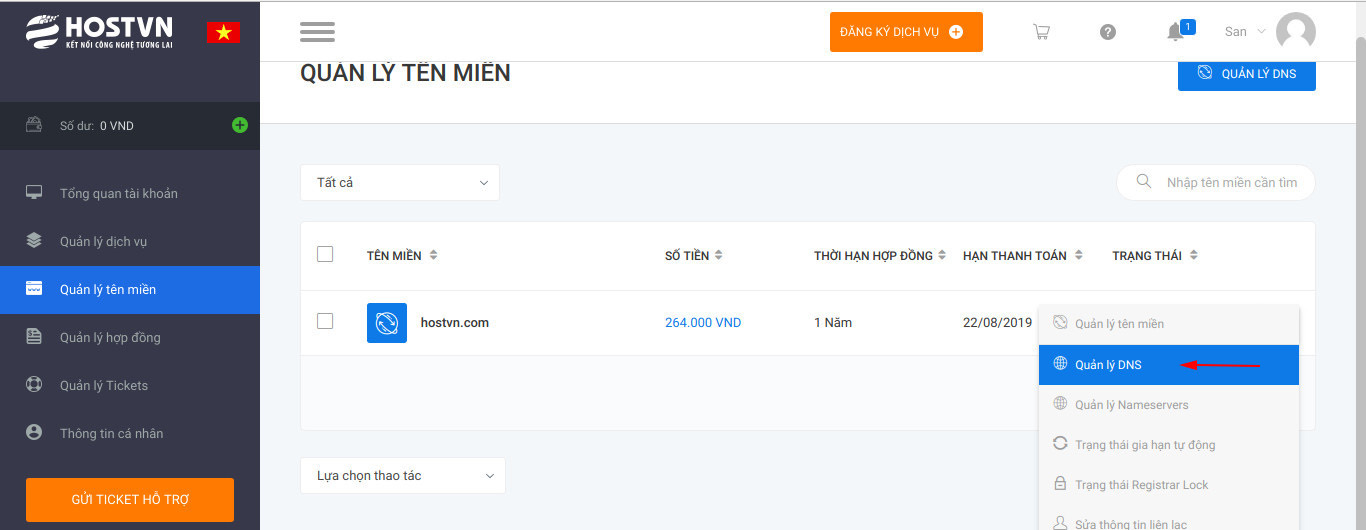This screenshot has height=530, width=1366.
Task: Click the shopping cart icon
Action: pos(1041,32)
